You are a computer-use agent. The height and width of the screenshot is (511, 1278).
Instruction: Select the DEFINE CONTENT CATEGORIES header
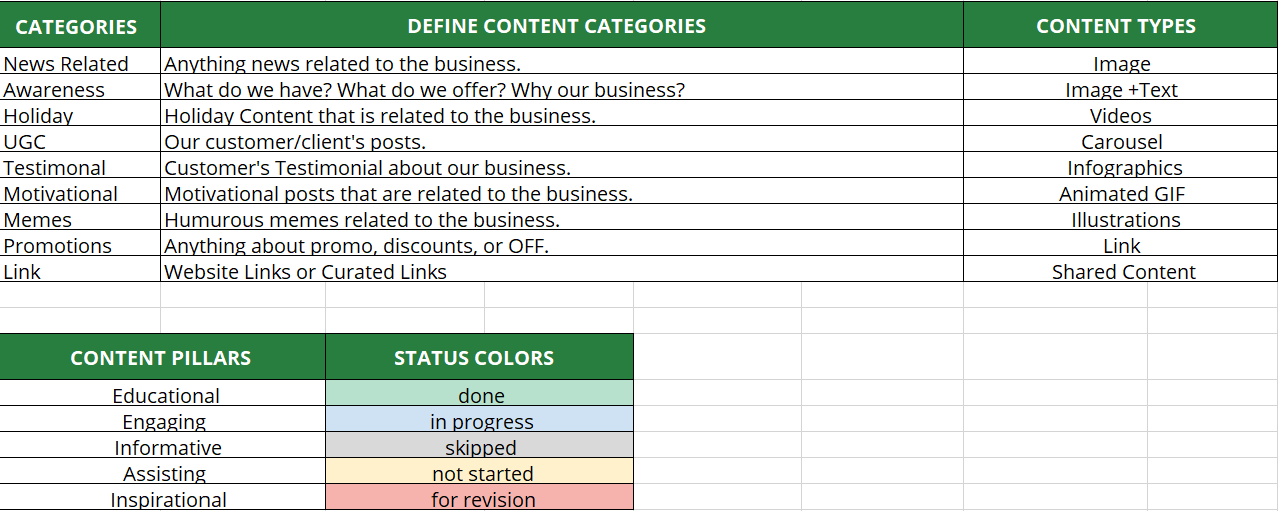556,26
